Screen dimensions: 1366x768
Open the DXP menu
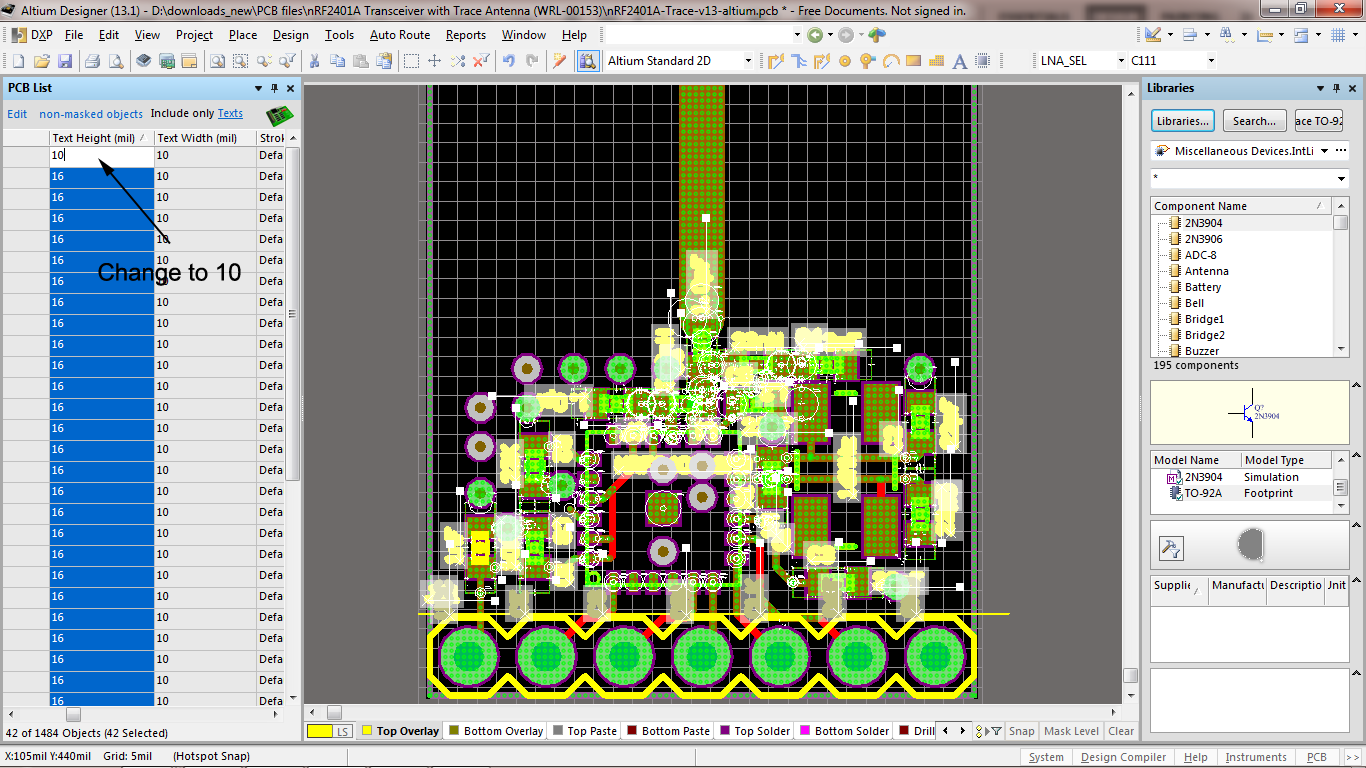pyautogui.click(x=33, y=35)
